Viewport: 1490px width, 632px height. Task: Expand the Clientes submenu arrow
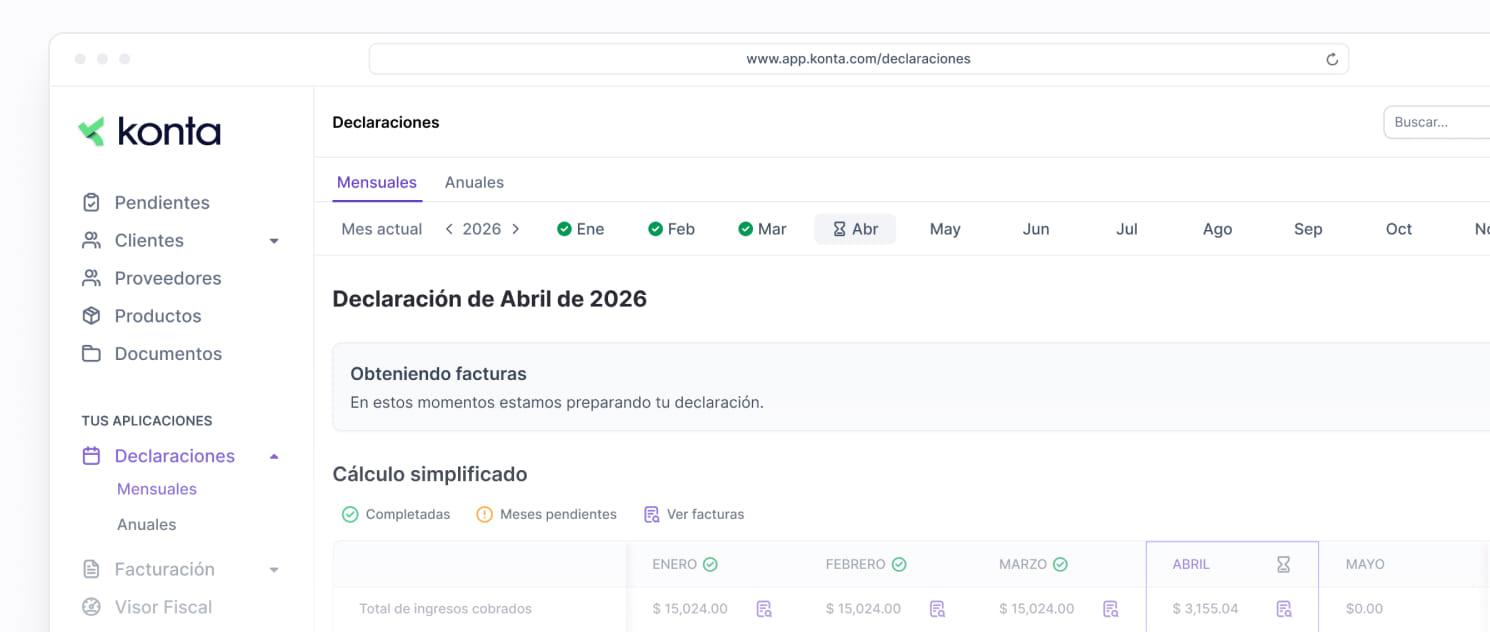(274, 241)
